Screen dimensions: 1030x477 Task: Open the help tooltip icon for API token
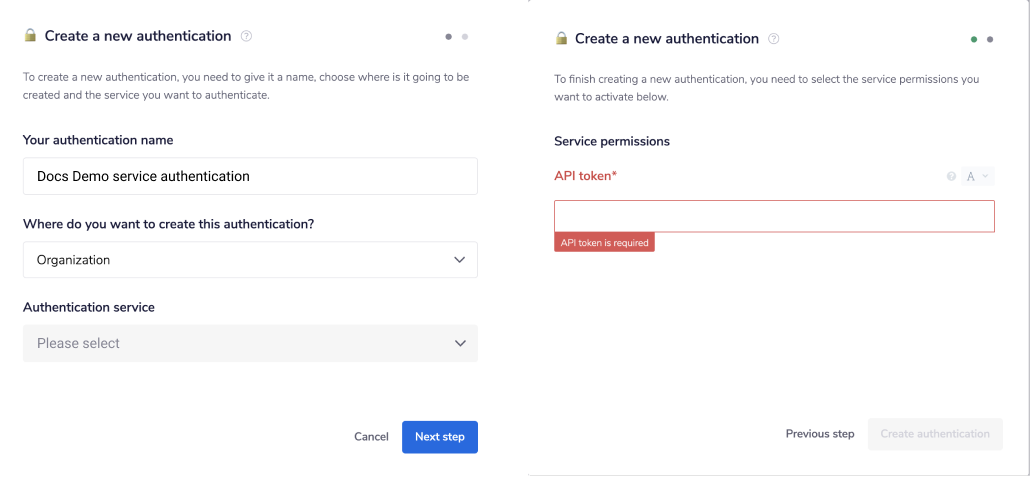[x=951, y=177]
